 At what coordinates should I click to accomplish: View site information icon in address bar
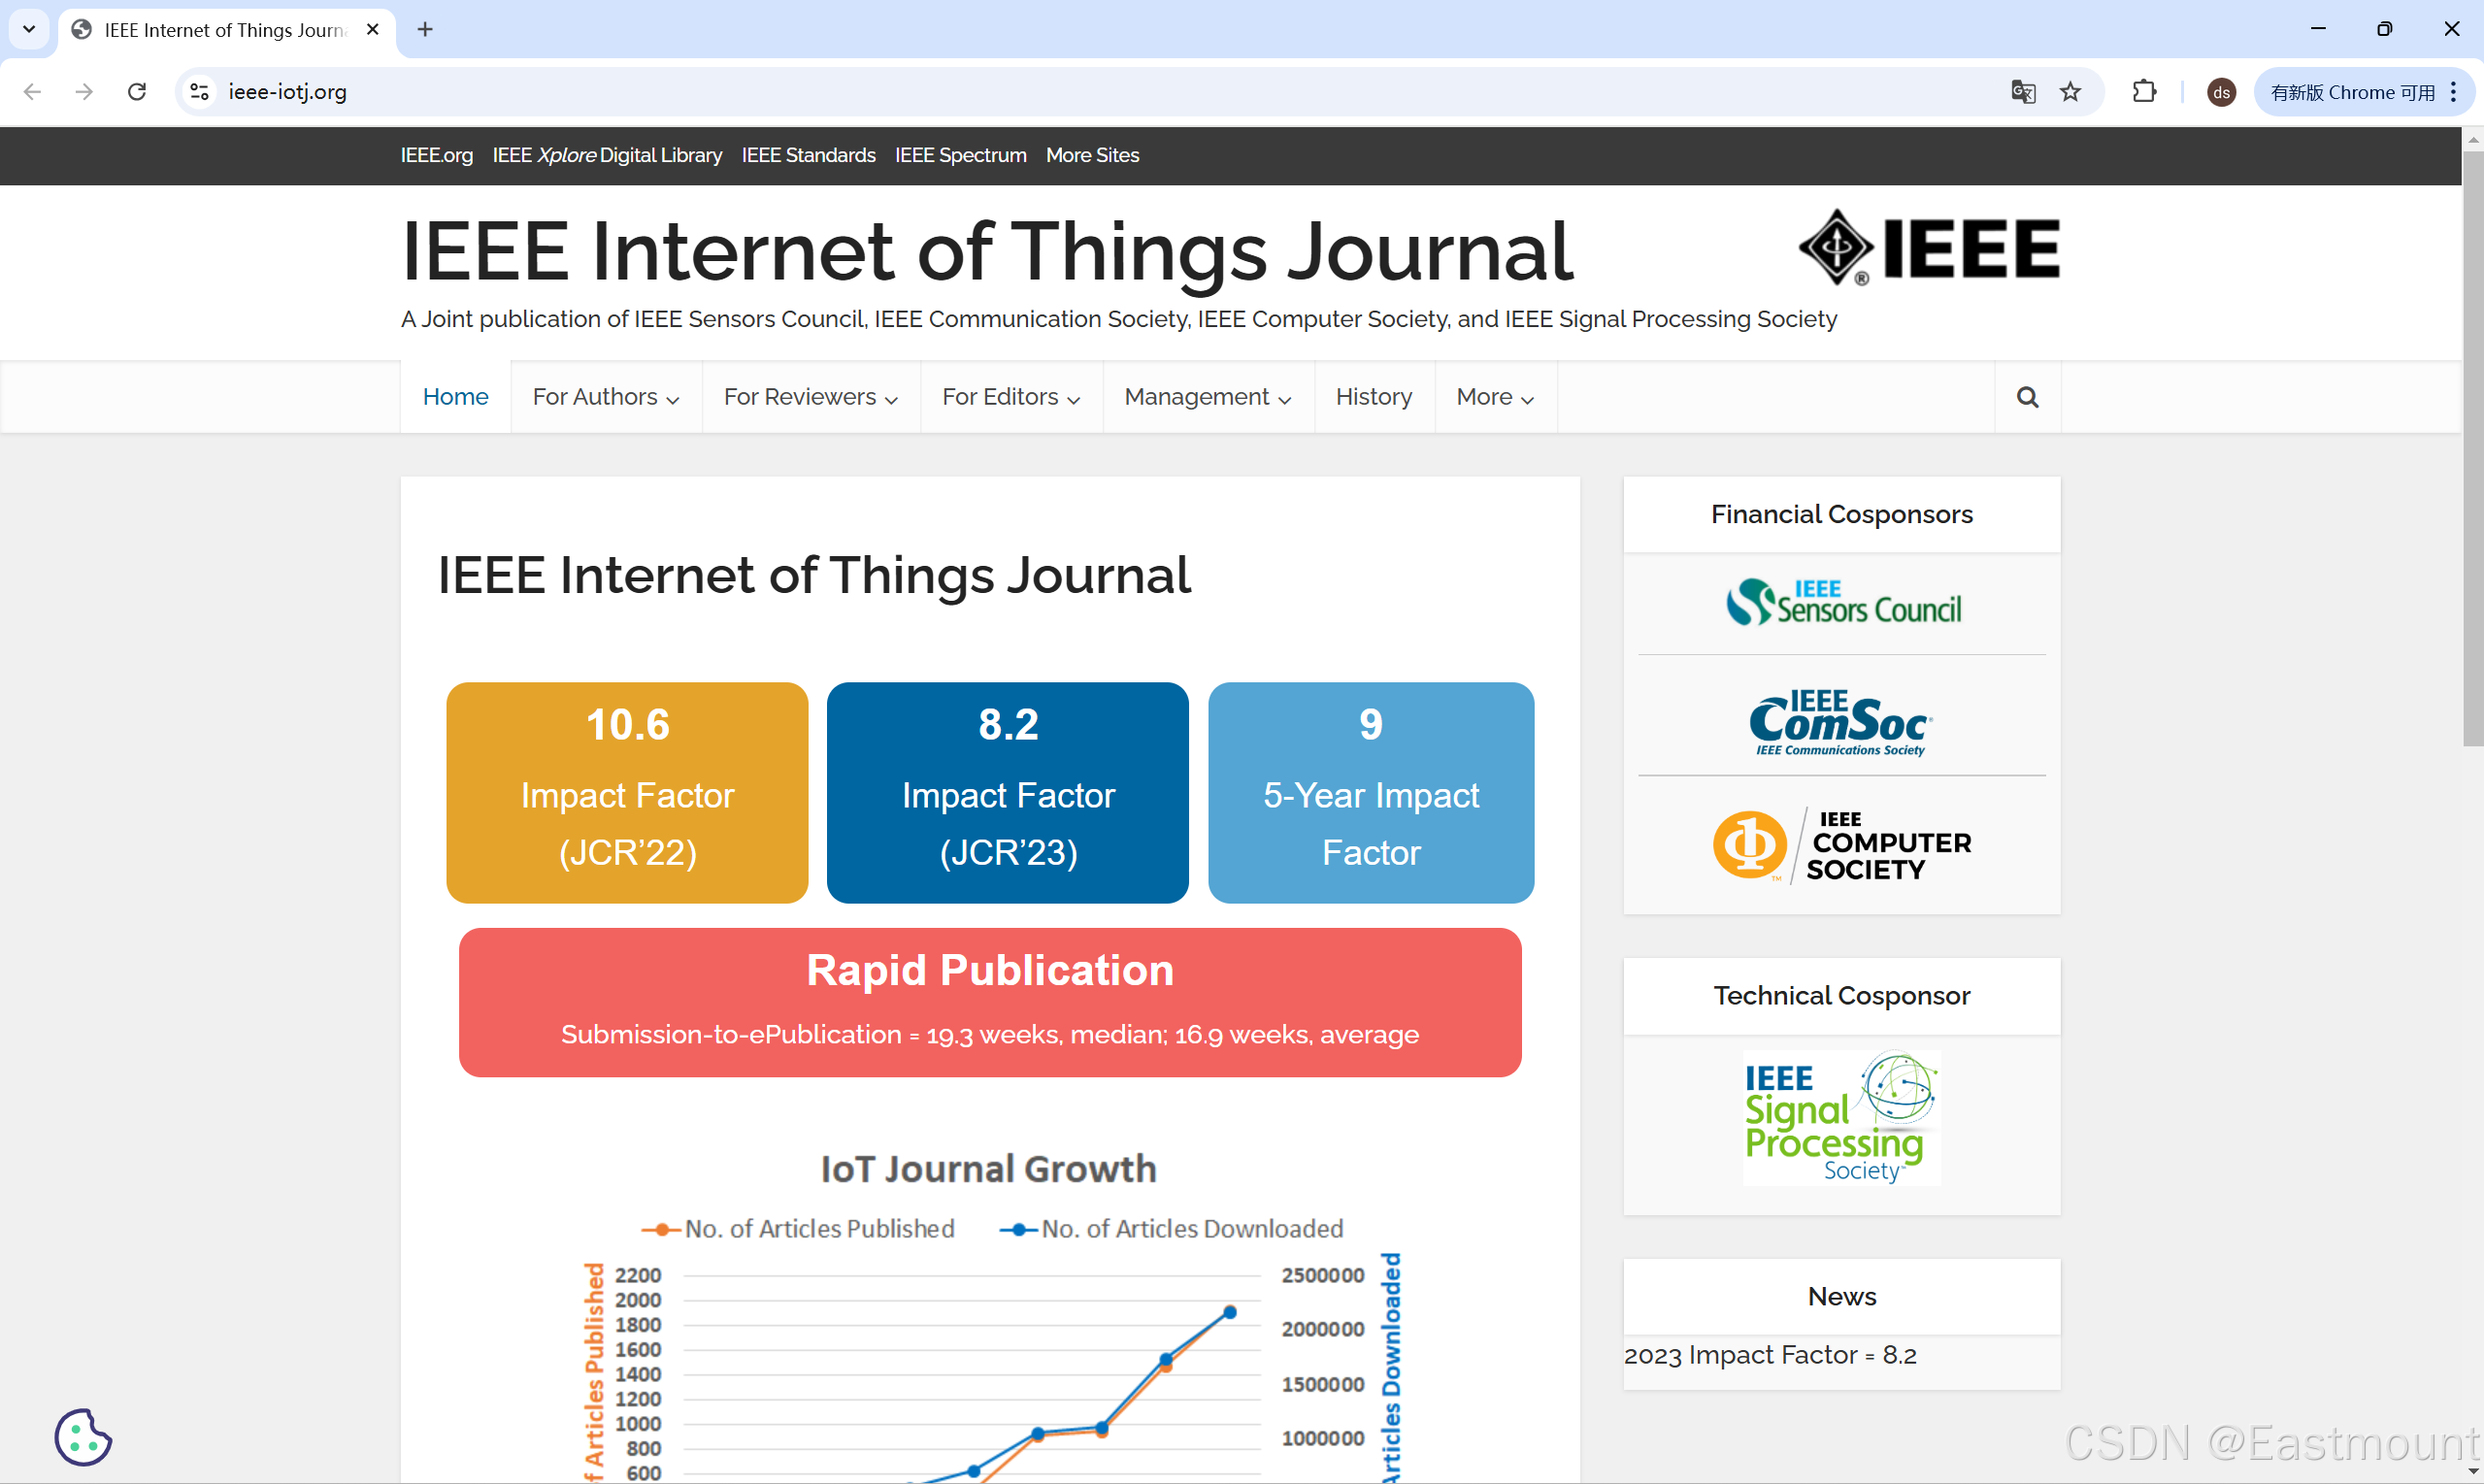(x=200, y=92)
